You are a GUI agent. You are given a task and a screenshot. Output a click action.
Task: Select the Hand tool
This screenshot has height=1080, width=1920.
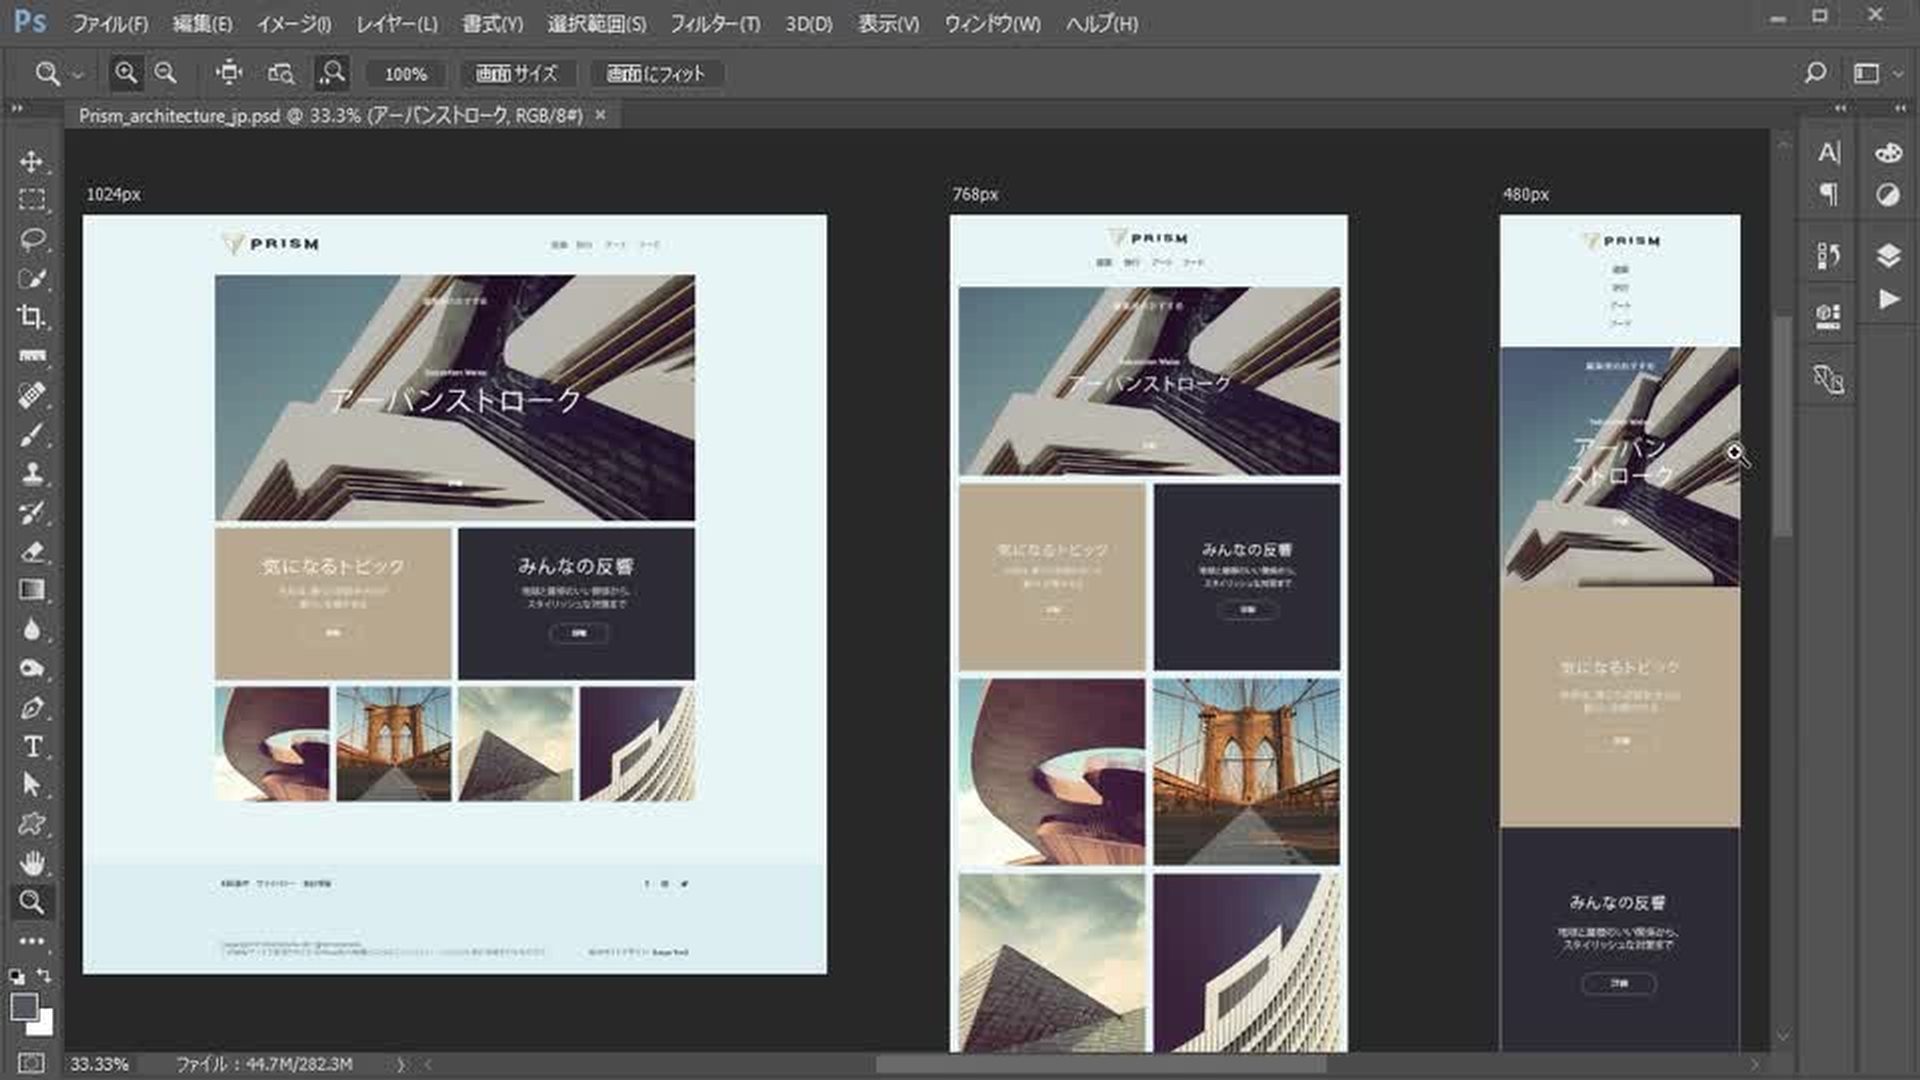tap(31, 863)
